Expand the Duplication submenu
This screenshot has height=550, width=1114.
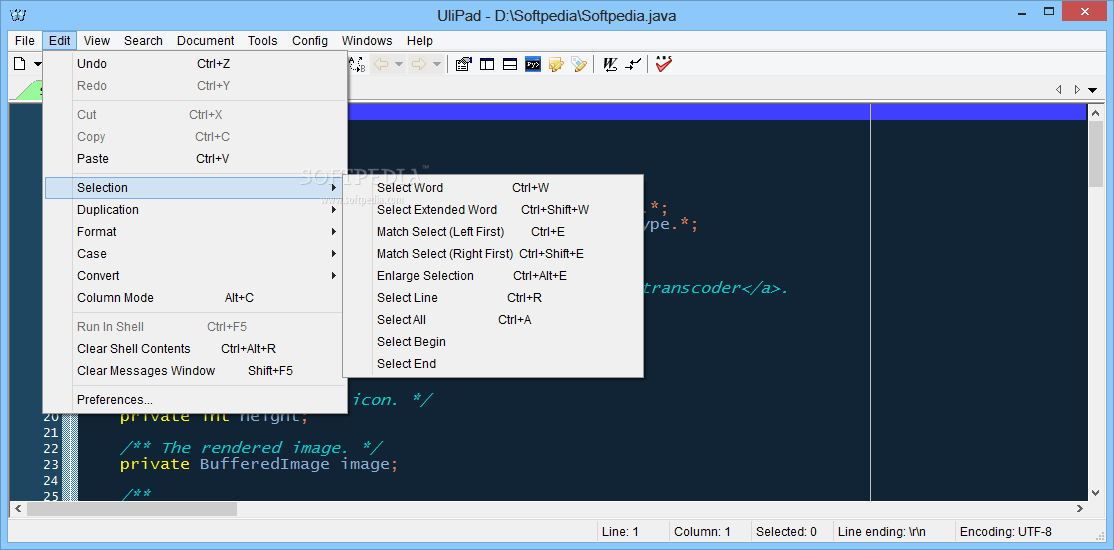pos(195,210)
